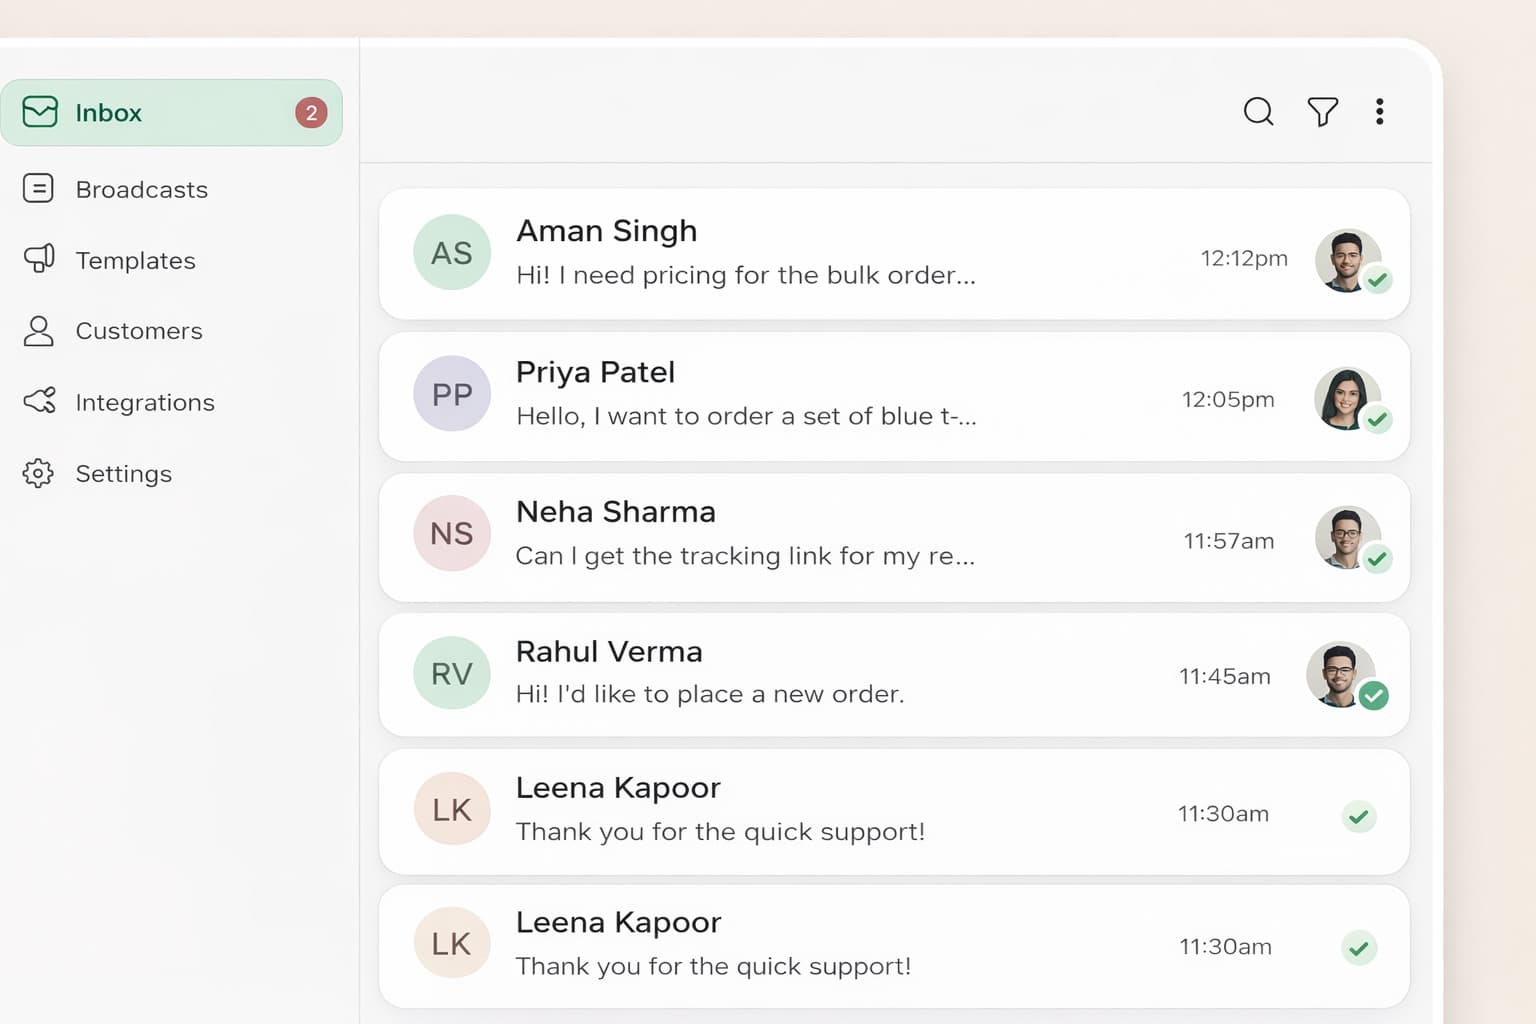Click message 'Hello, I want to order a set of blue t-...'
Viewport: 1536px width, 1024px height.
pyautogui.click(x=746, y=416)
